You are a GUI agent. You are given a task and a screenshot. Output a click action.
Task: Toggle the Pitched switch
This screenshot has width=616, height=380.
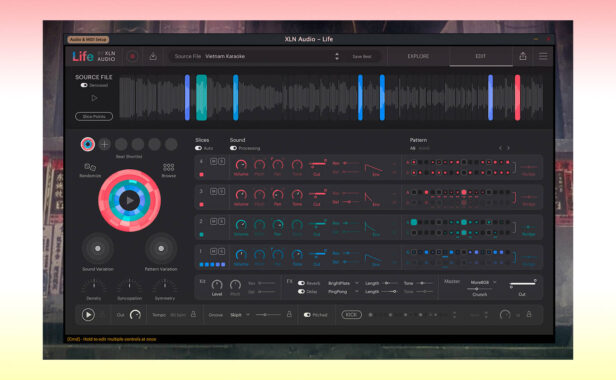pyautogui.click(x=307, y=315)
